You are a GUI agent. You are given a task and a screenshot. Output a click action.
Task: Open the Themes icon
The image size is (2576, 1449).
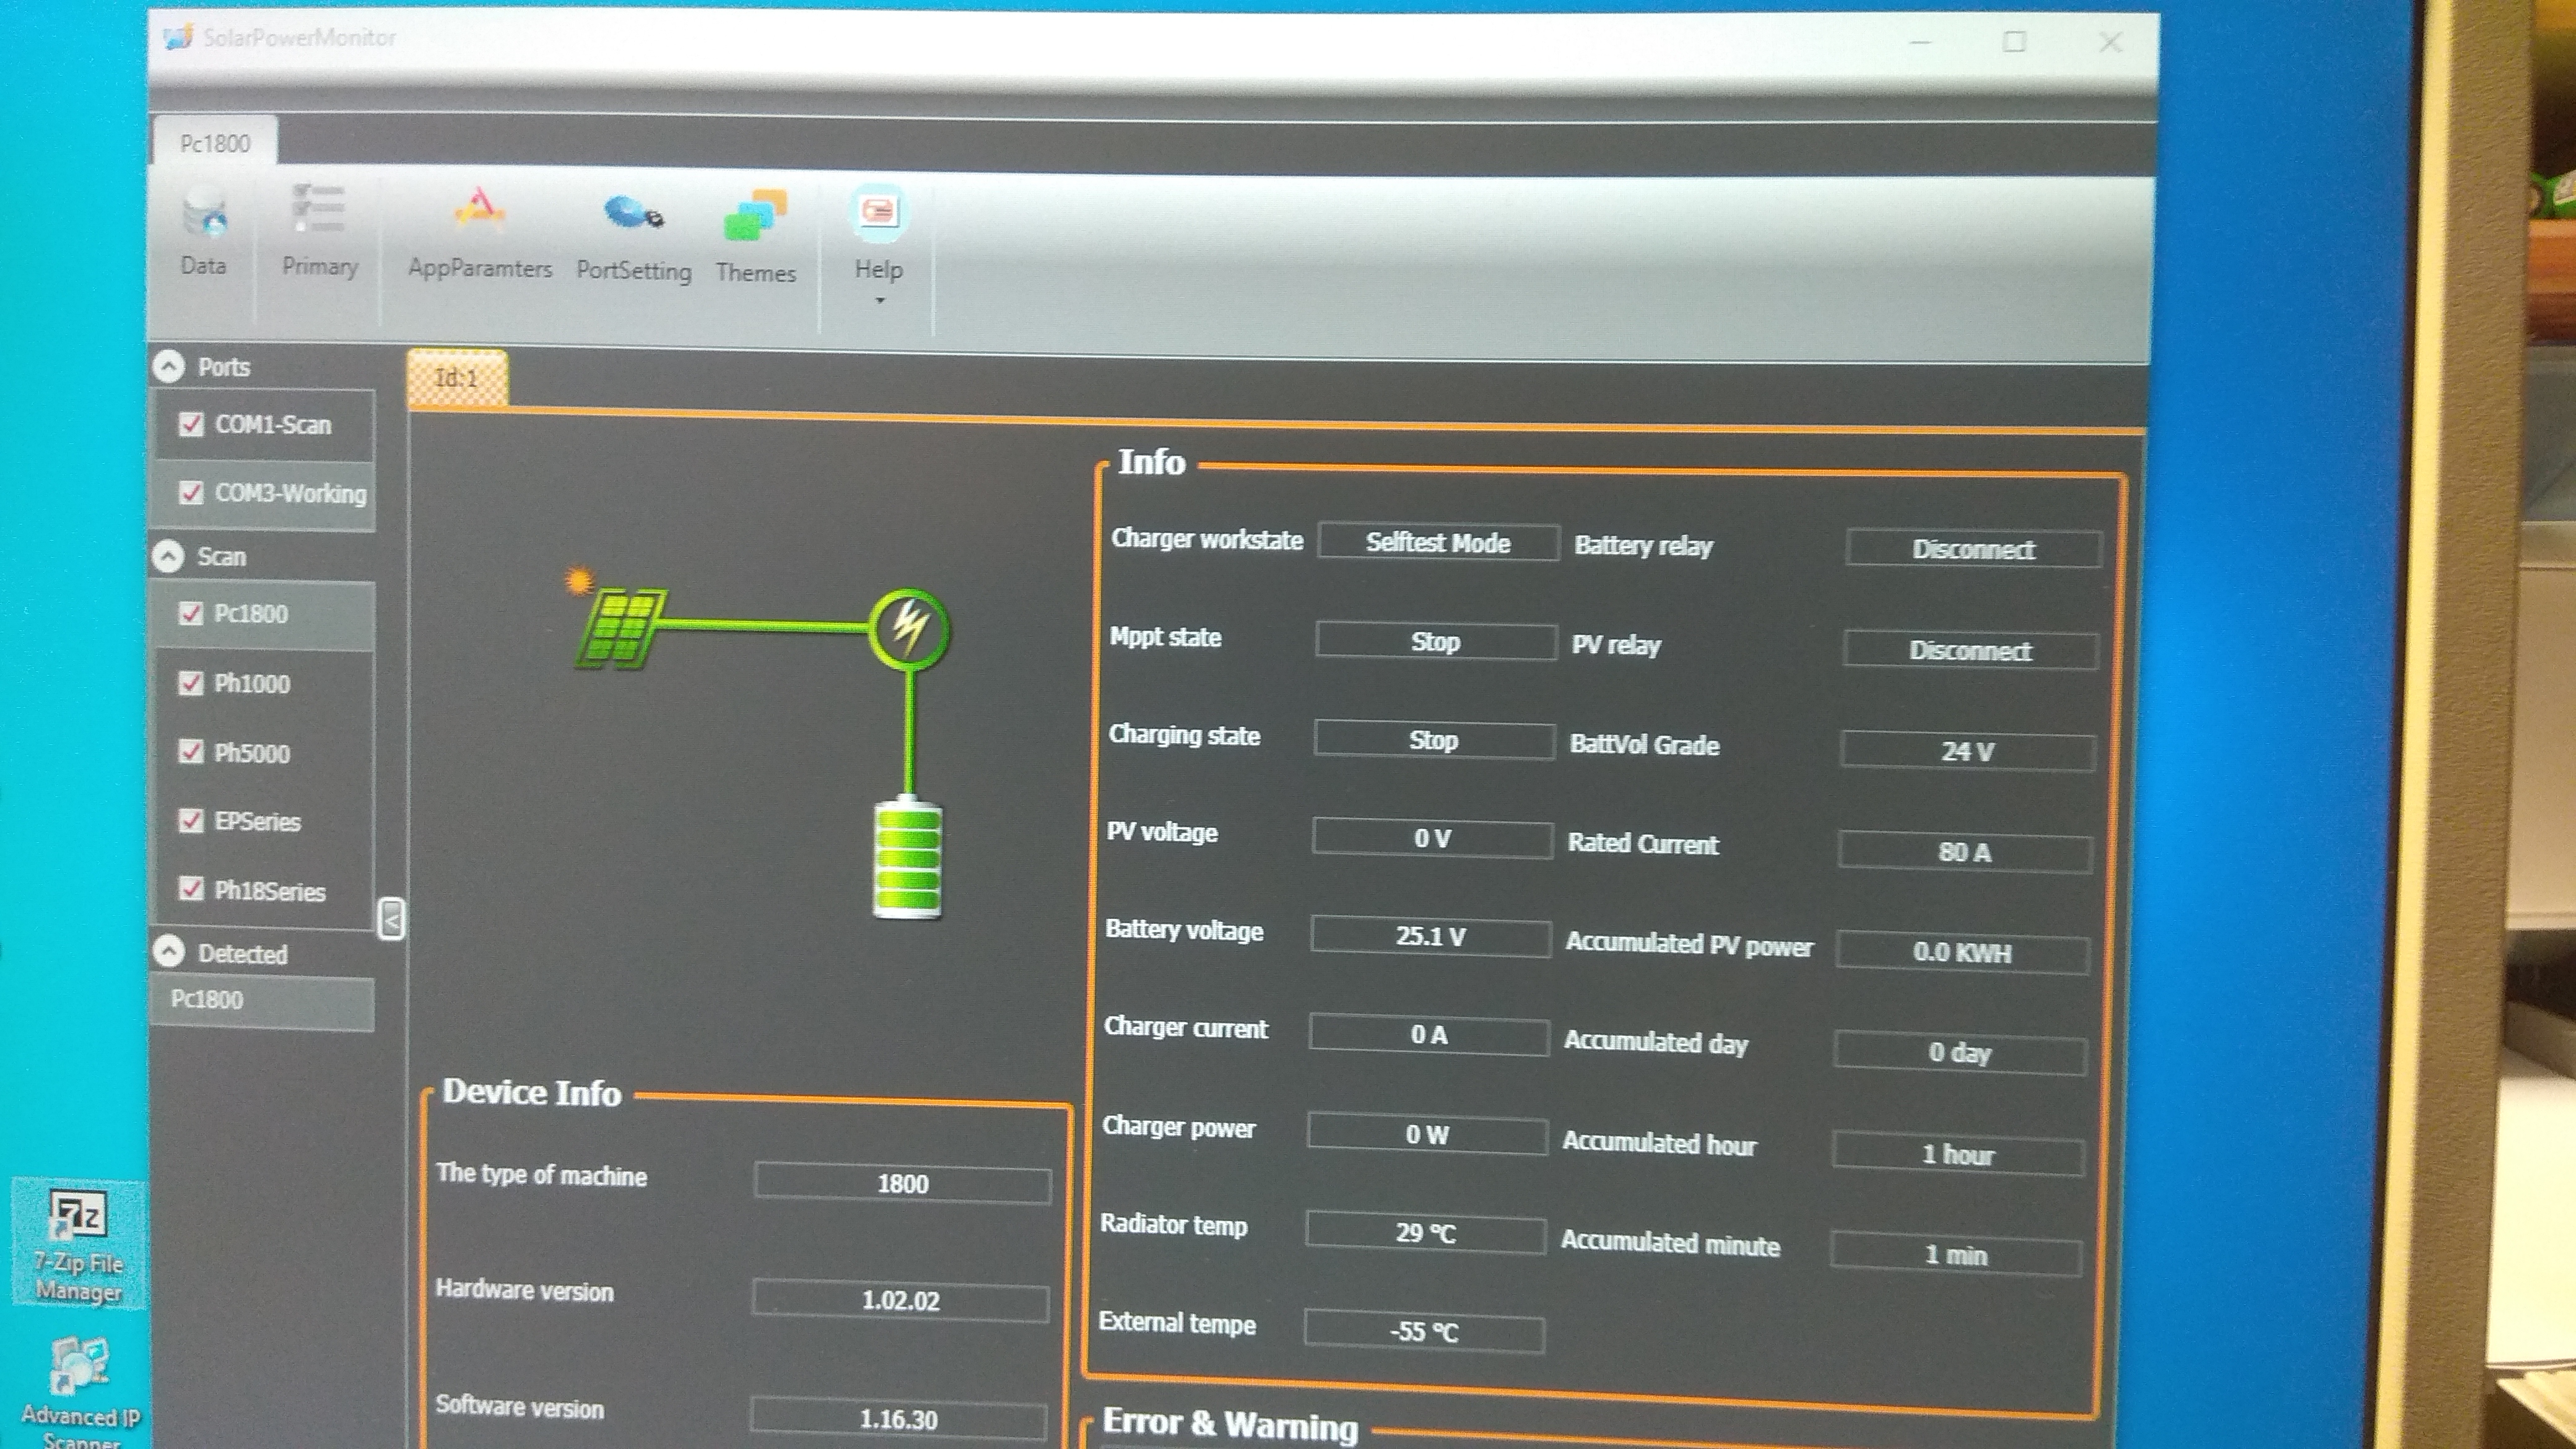(755, 215)
